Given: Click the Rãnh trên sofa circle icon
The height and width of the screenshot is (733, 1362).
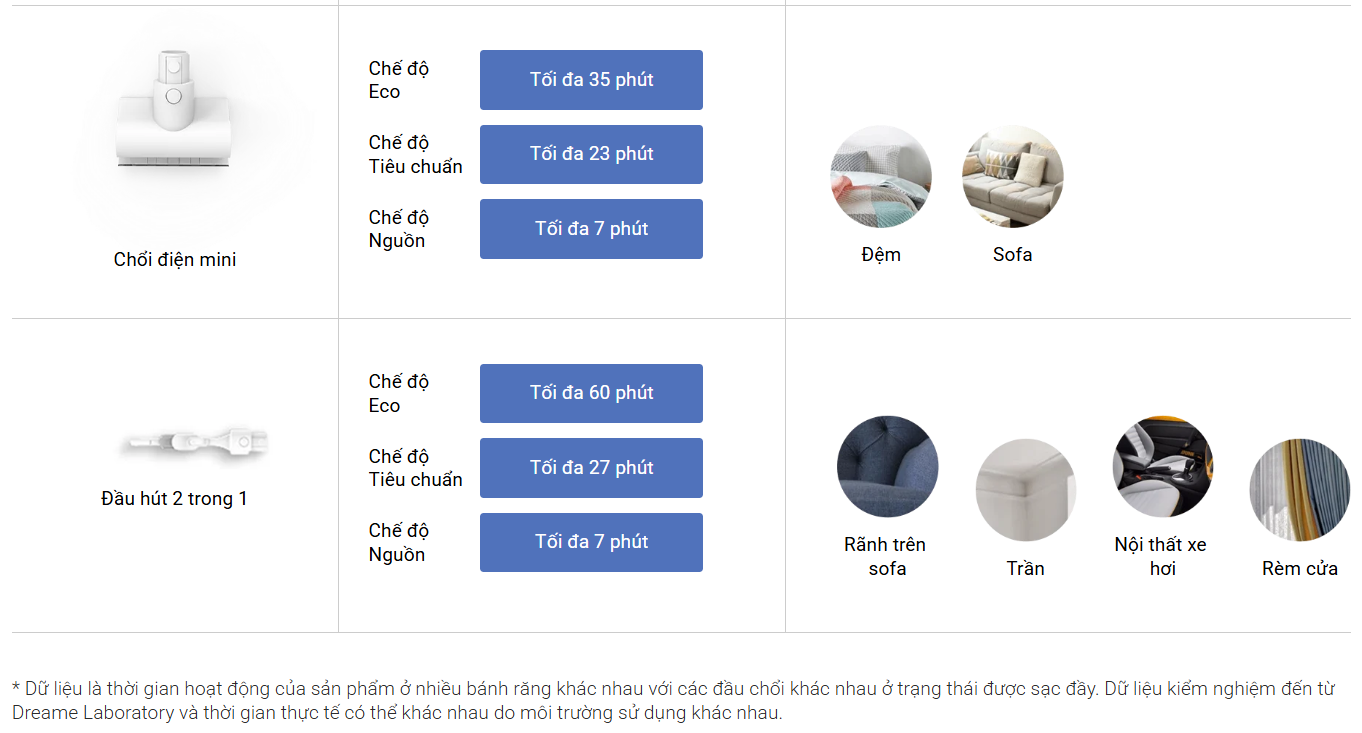Looking at the screenshot, I should point(887,467).
